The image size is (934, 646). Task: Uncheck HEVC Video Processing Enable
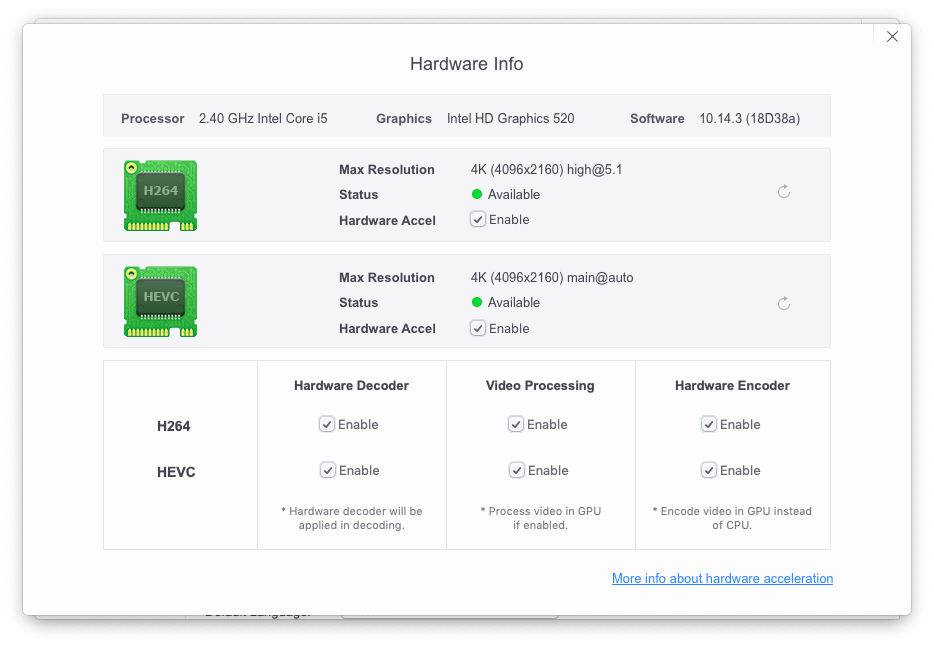(x=516, y=470)
